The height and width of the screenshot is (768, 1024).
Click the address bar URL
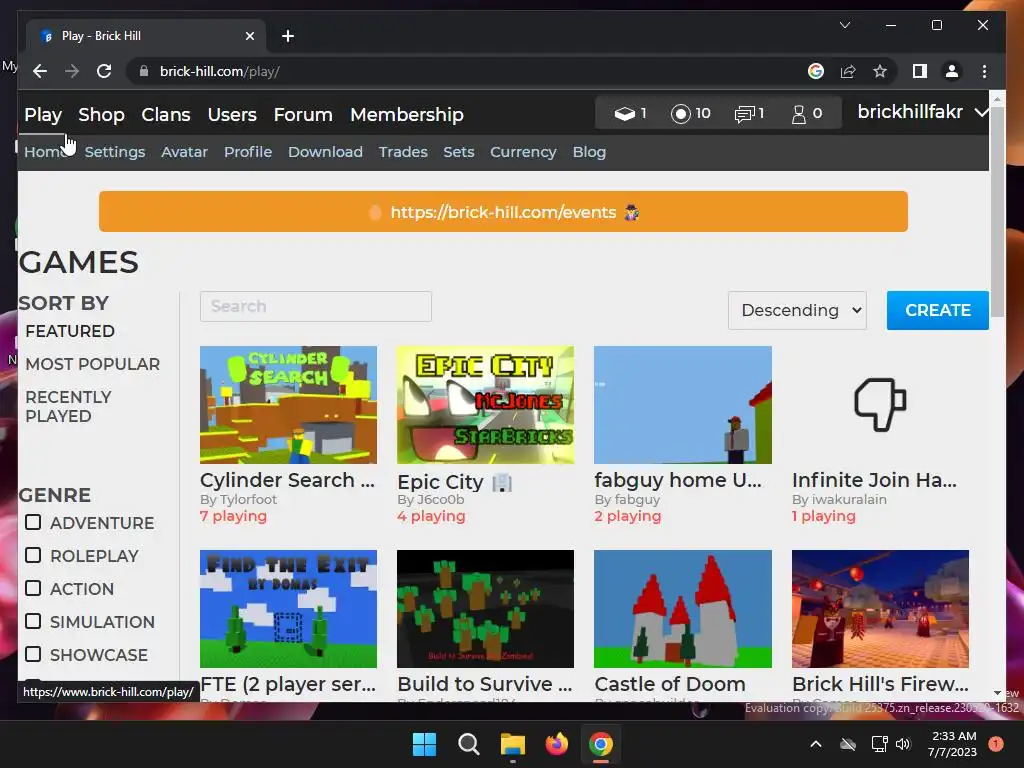(219, 71)
